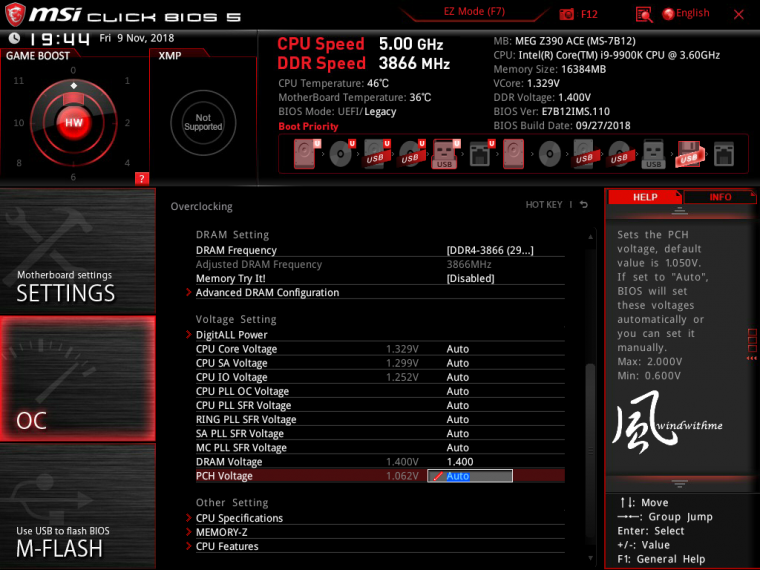
Task: Switch to the HELP tab
Action: [645, 197]
